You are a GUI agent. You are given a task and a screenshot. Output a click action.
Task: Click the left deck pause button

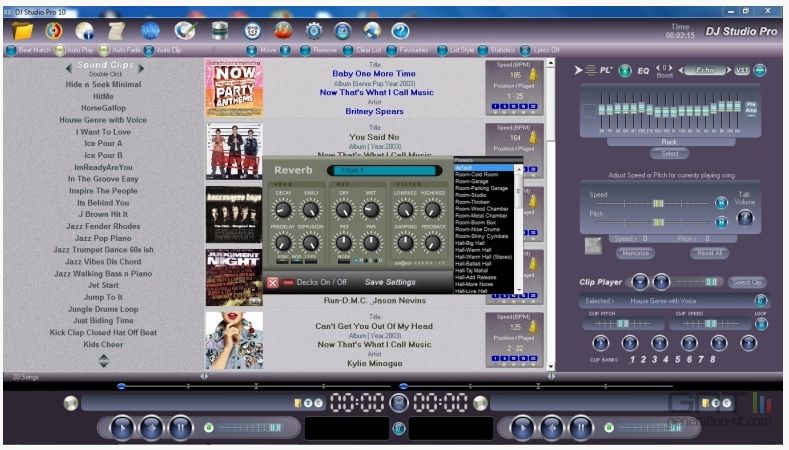click(x=180, y=428)
